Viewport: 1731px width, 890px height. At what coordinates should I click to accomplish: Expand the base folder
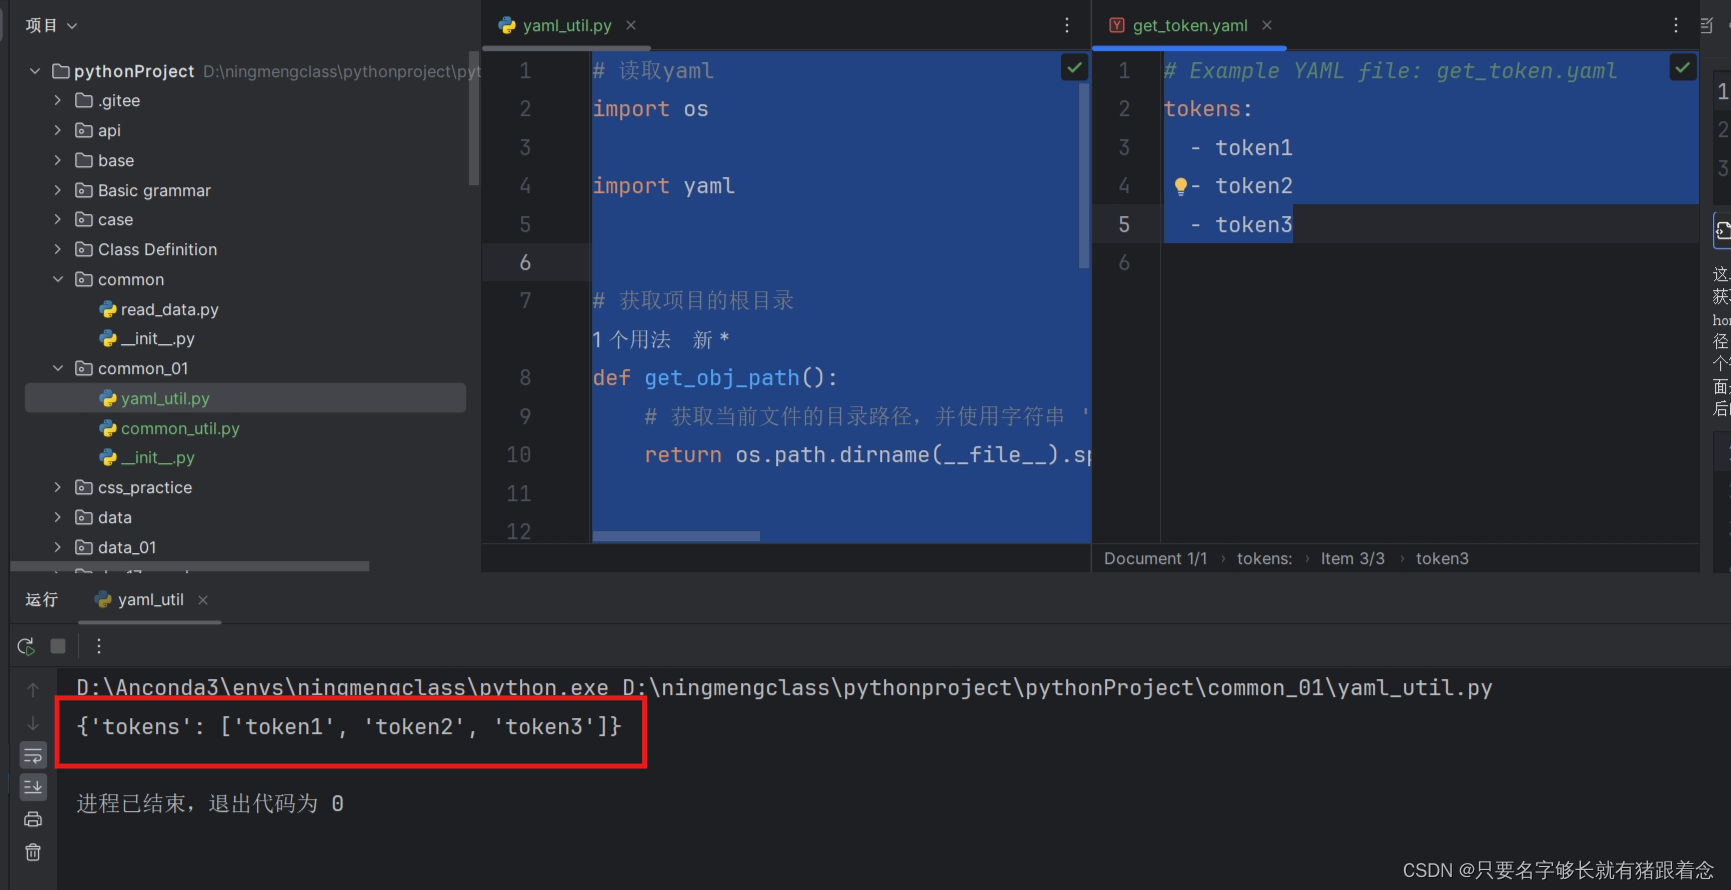click(x=58, y=160)
